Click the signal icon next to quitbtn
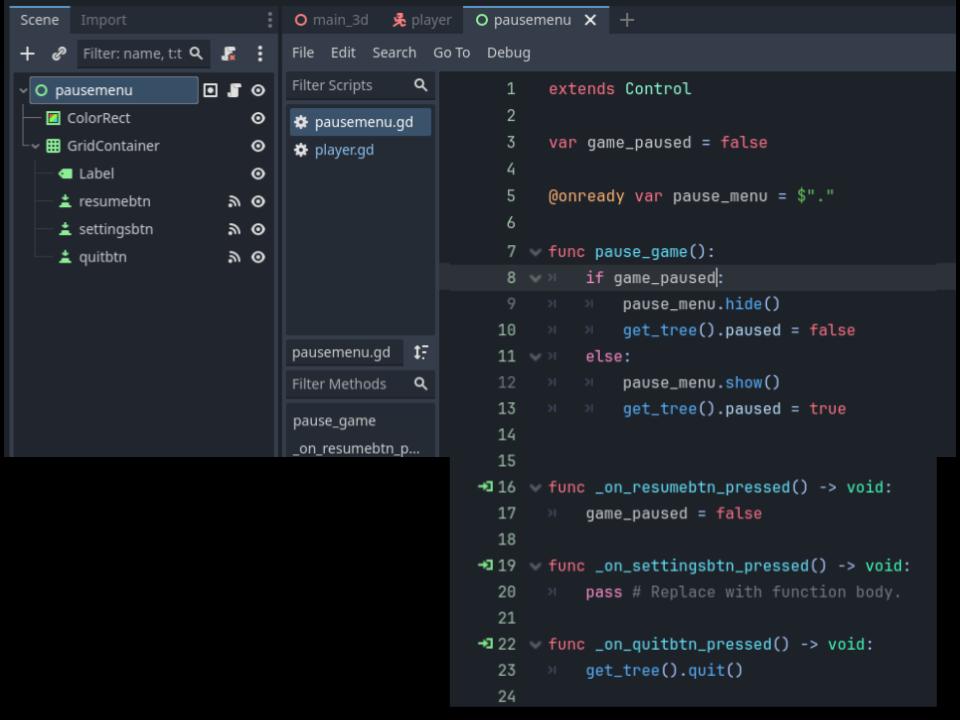Screen dimensions: 960x720 pyautogui.click(x=234, y=257)
